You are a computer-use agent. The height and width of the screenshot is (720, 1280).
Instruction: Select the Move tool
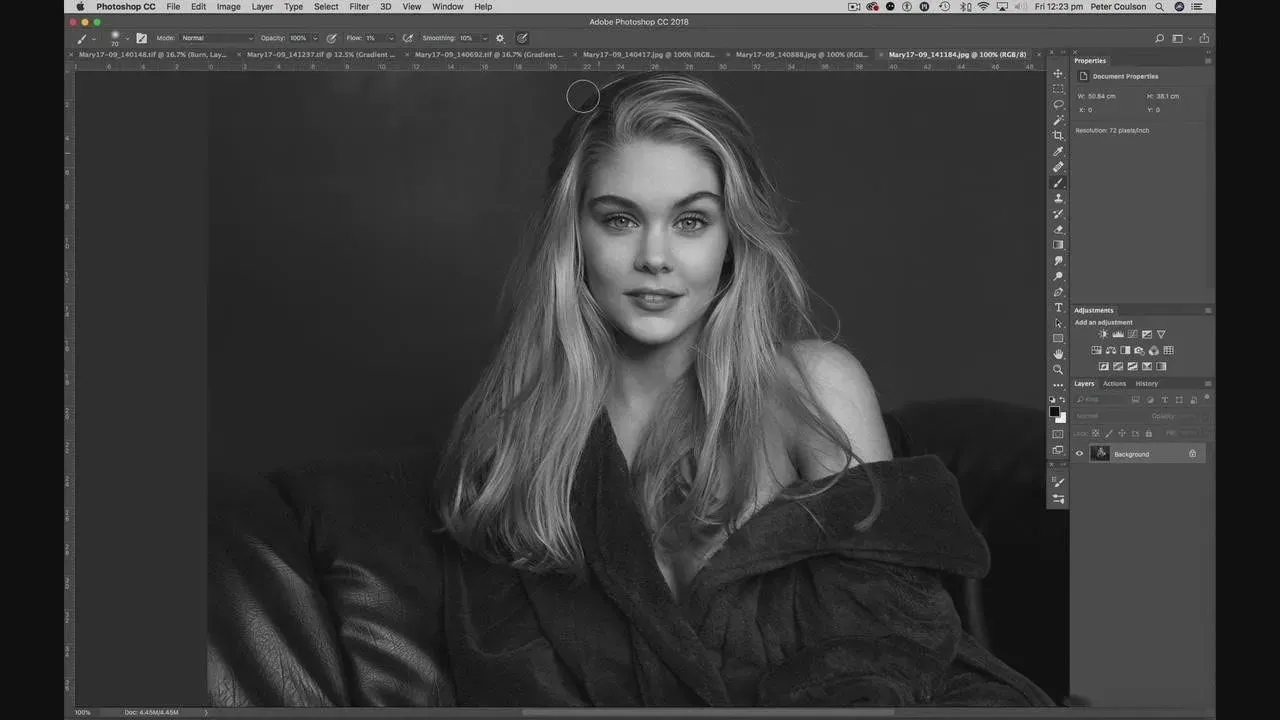[x=1058, y=74]
